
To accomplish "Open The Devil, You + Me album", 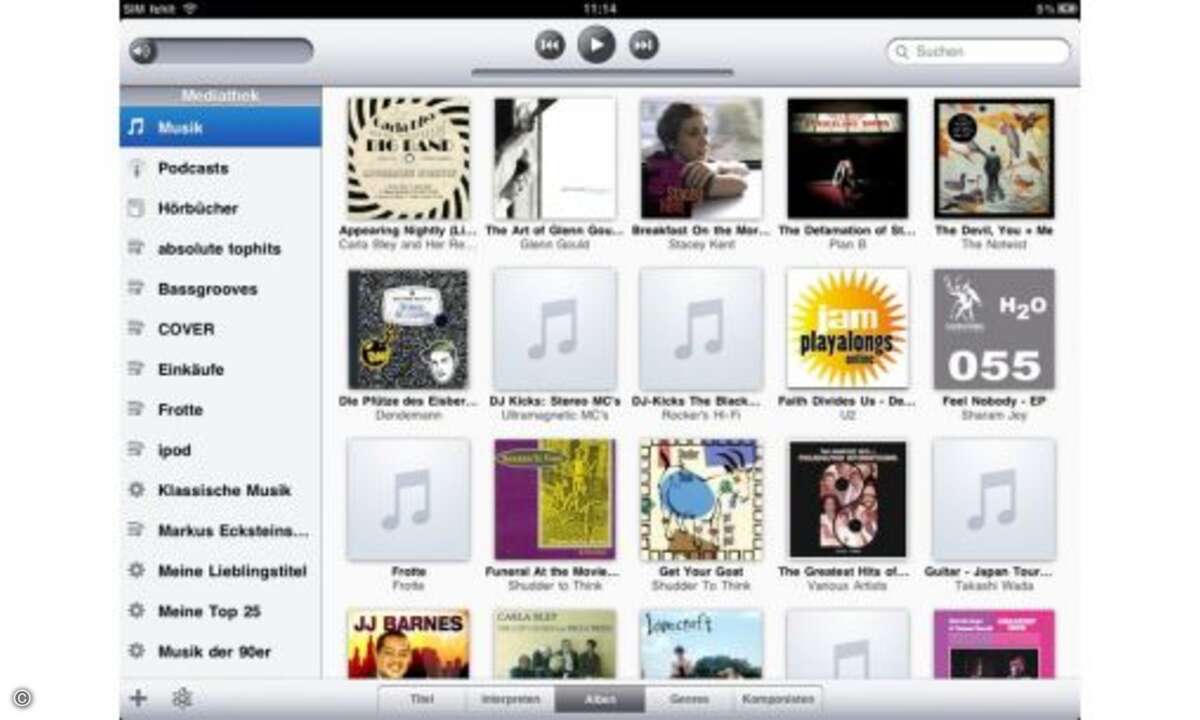I will tap(994, 158).
